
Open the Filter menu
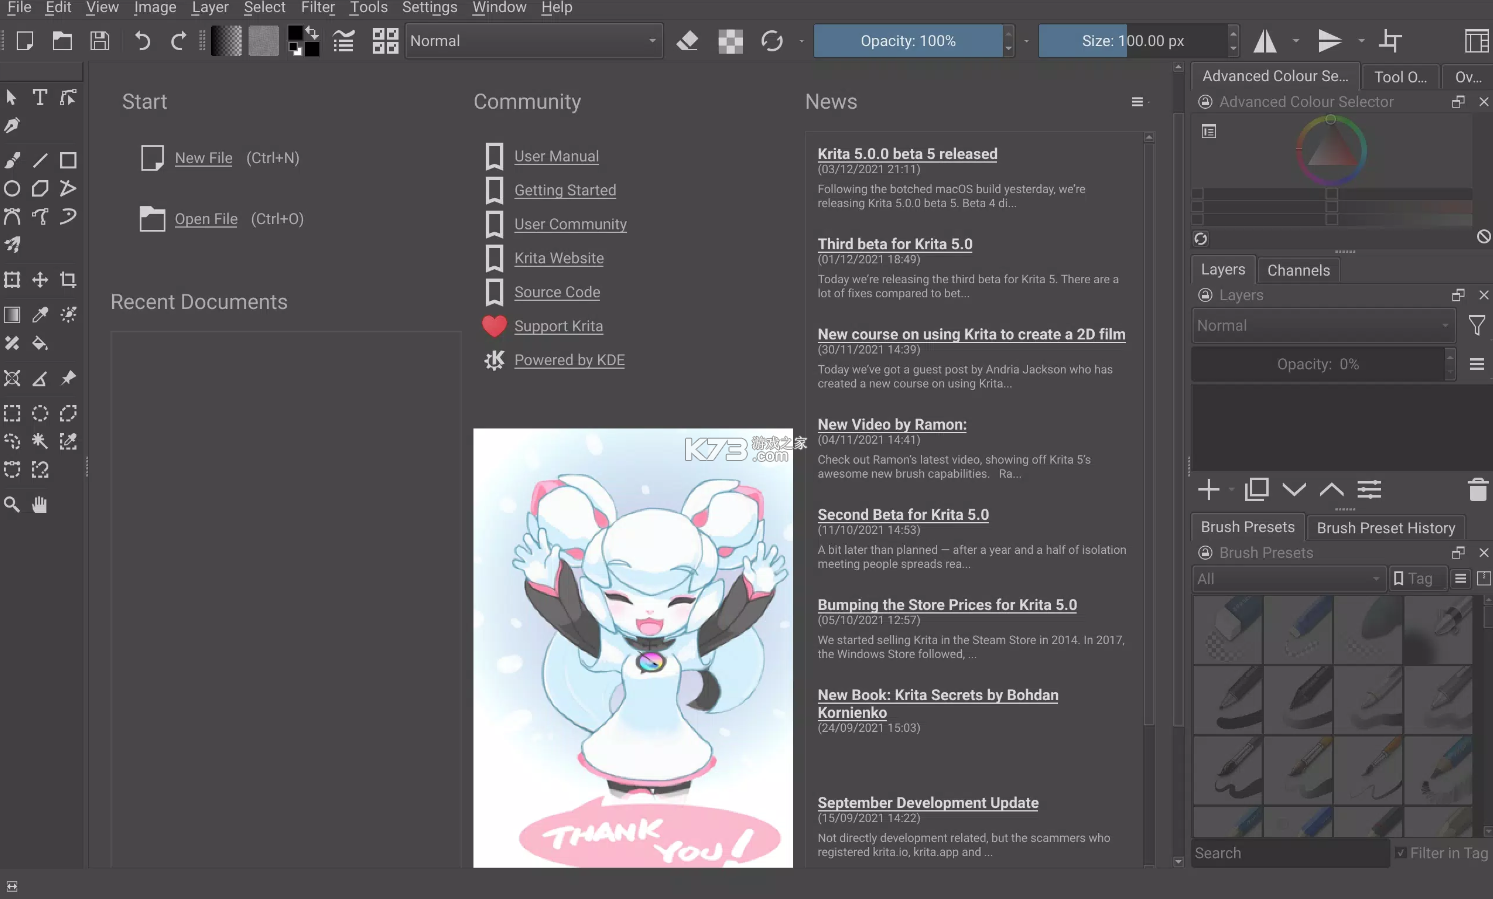click(x=318, y=8)
